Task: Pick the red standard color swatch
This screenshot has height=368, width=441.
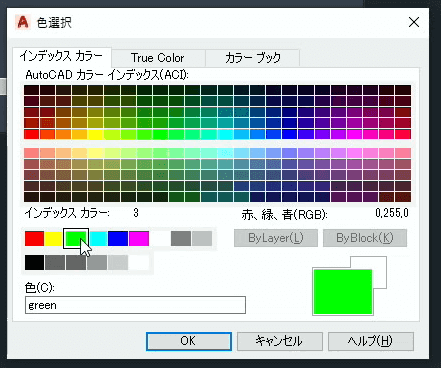Action: (34, 239)
